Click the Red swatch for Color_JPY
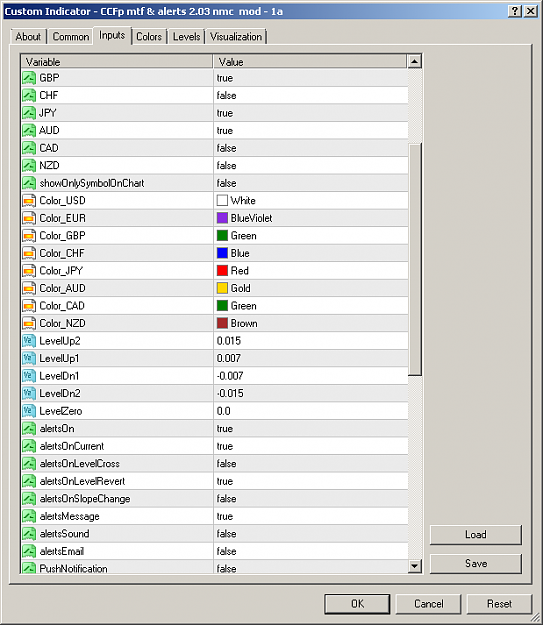 pyautogui.click(x=222, y=271)
